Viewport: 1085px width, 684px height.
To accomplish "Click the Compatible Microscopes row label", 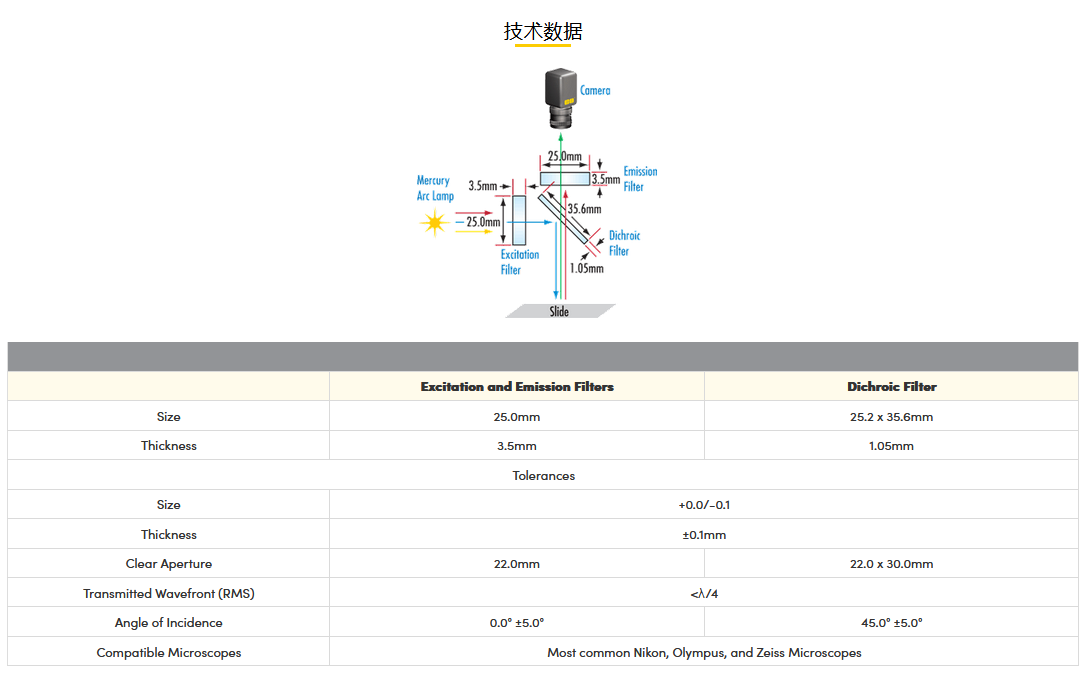I will [169, 653].
